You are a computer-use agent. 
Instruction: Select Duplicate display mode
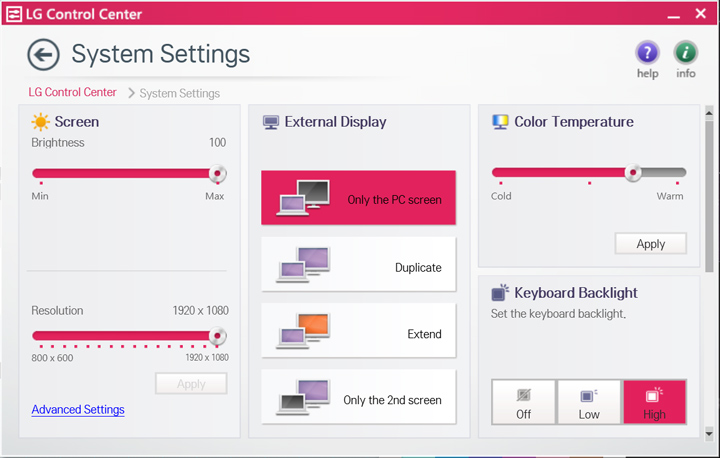359,264
